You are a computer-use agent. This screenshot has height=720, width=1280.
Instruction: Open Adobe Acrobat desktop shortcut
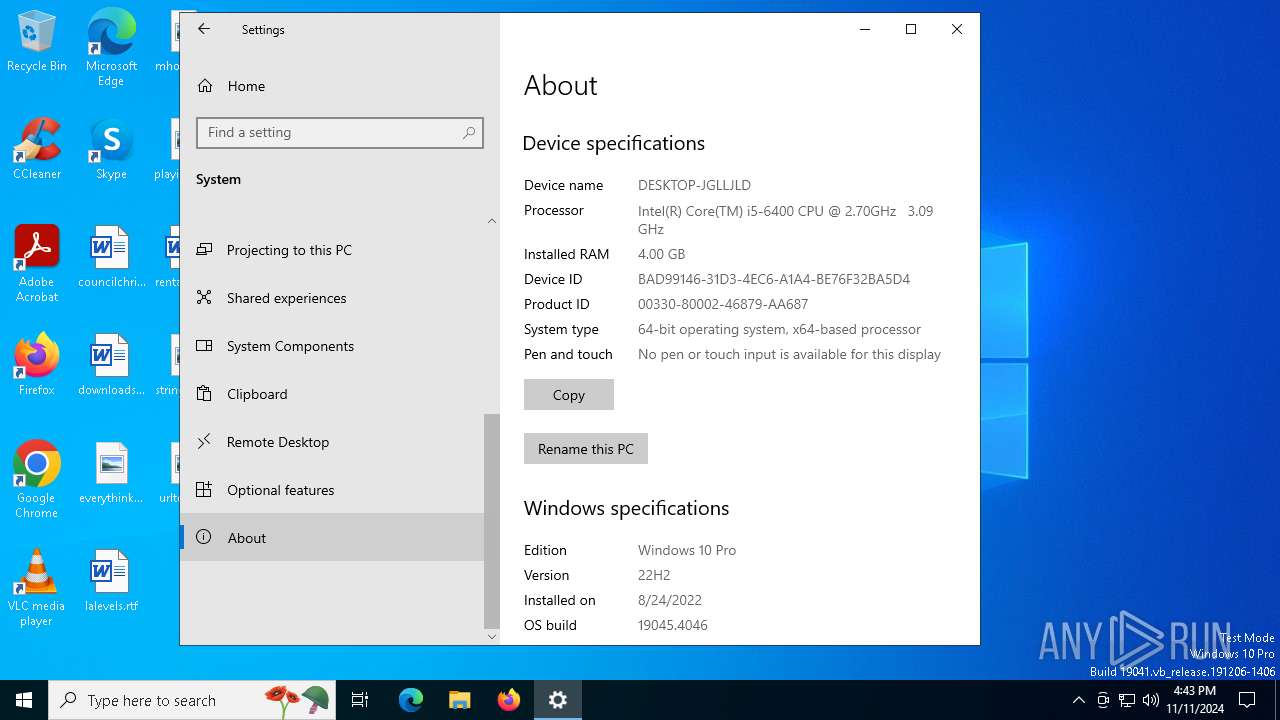pos(37,264)
